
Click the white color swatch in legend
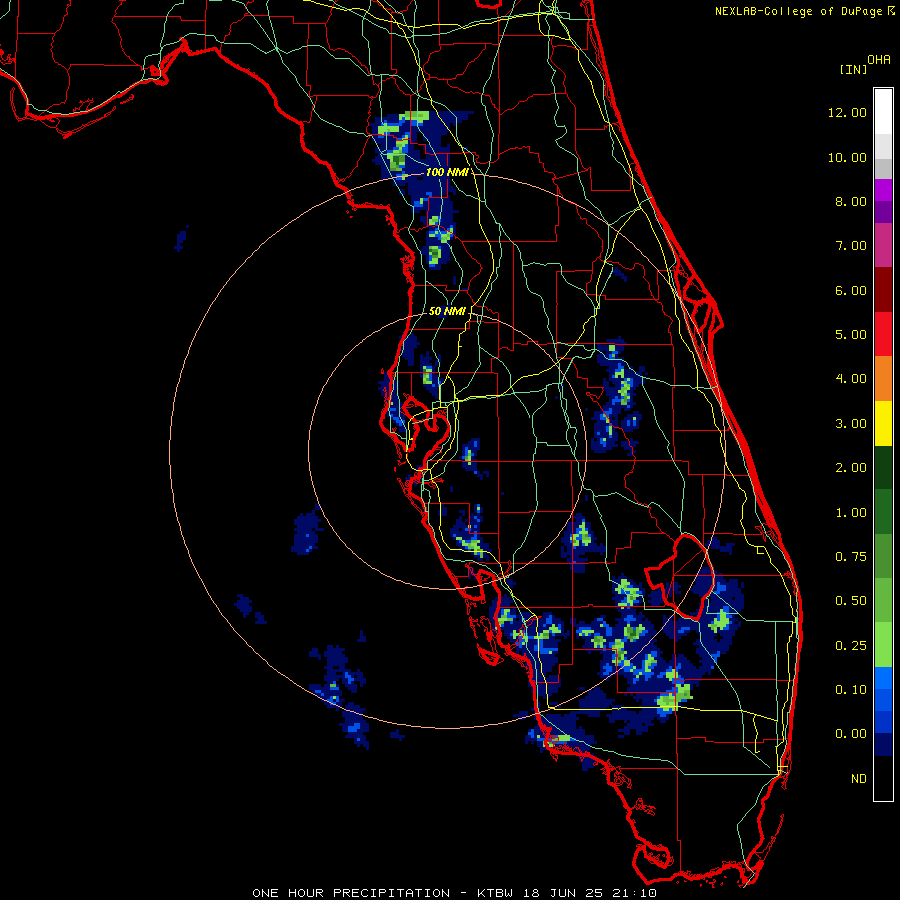[883, 112]
